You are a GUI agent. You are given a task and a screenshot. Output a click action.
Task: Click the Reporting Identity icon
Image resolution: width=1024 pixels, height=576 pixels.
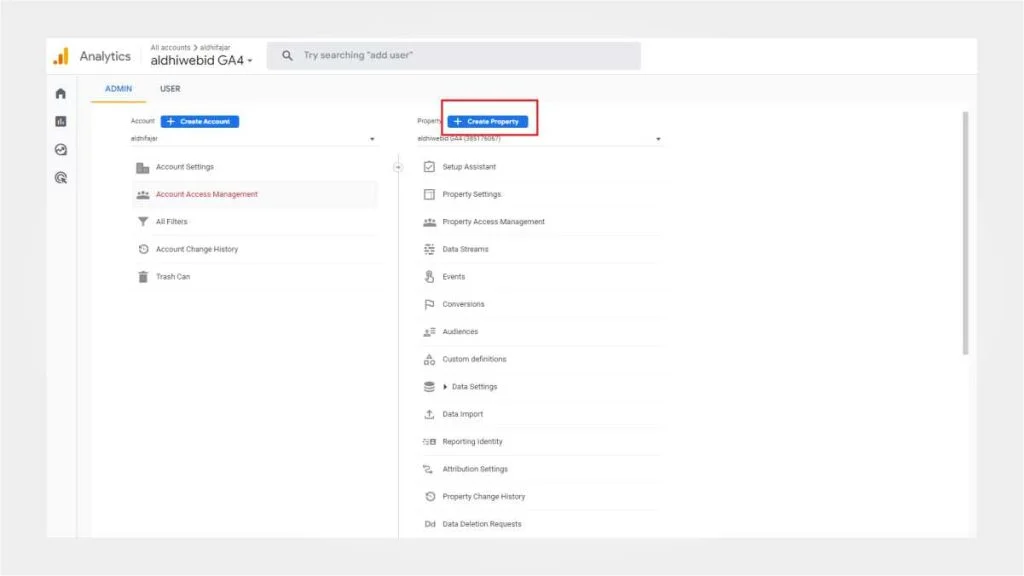(x=429, y=442)
